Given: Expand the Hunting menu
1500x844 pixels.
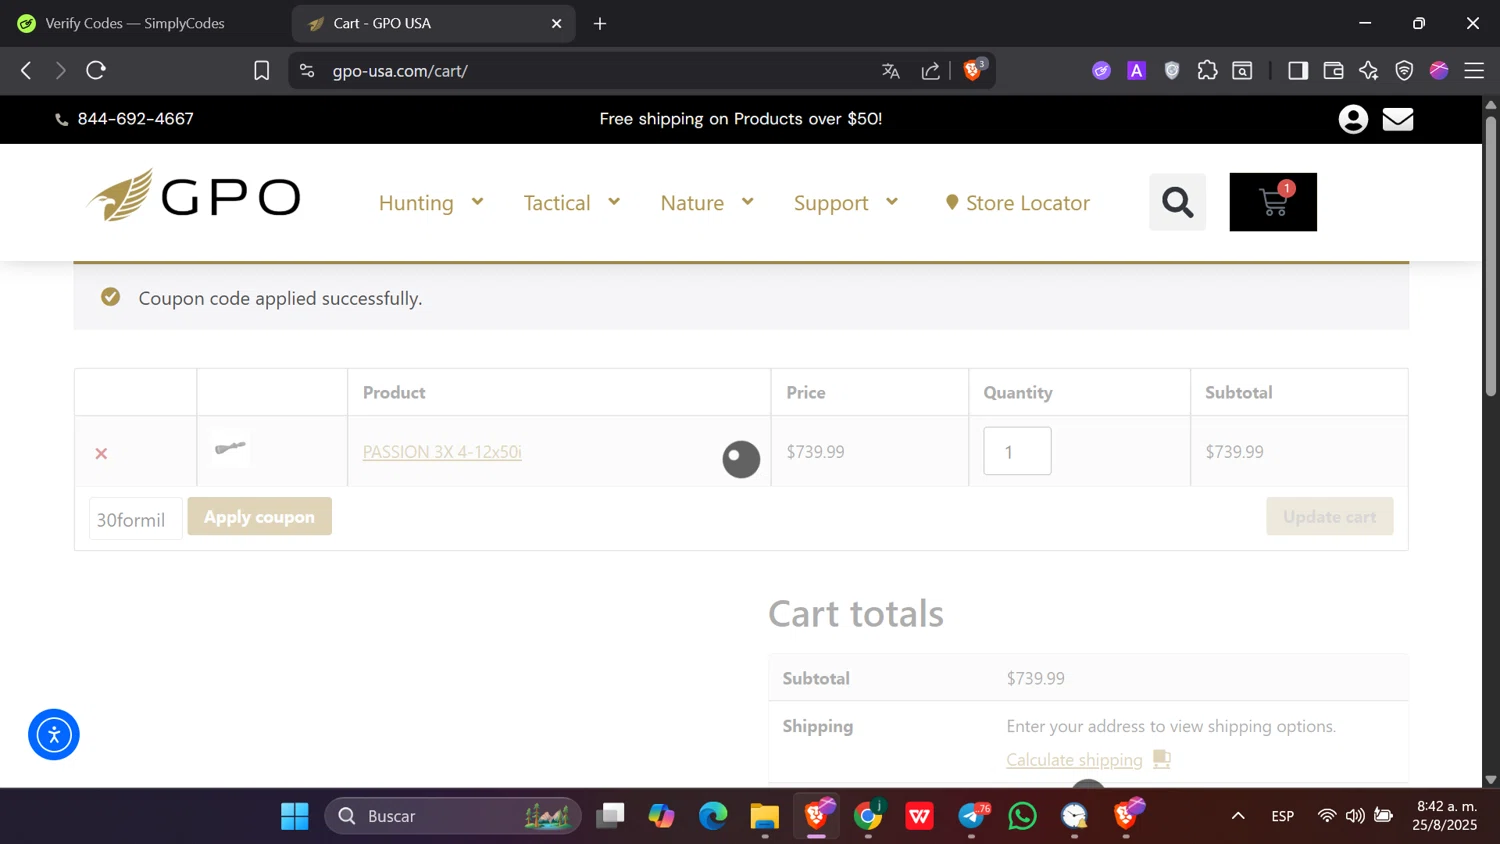Looking at the screenshot, I should (431, 202).
